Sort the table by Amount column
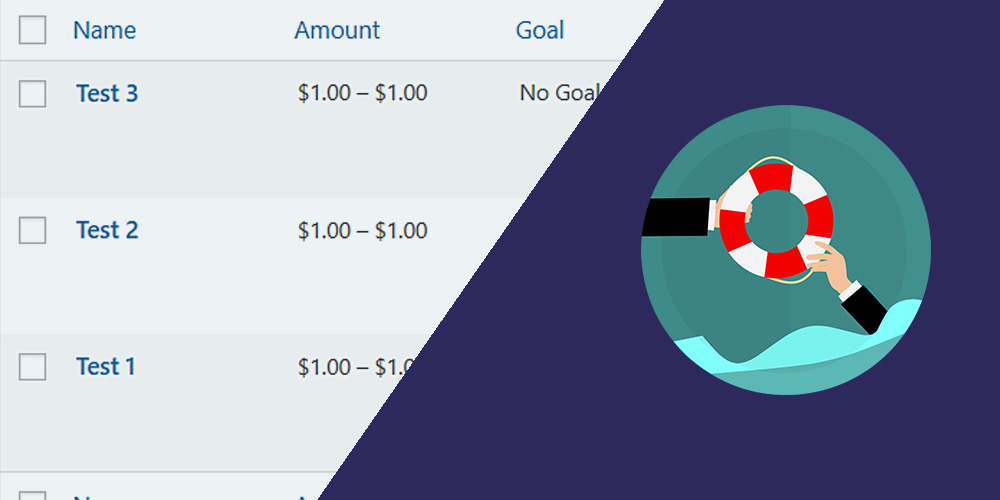The width and height of the screenshot is (1000, 500). click(337, 30)
